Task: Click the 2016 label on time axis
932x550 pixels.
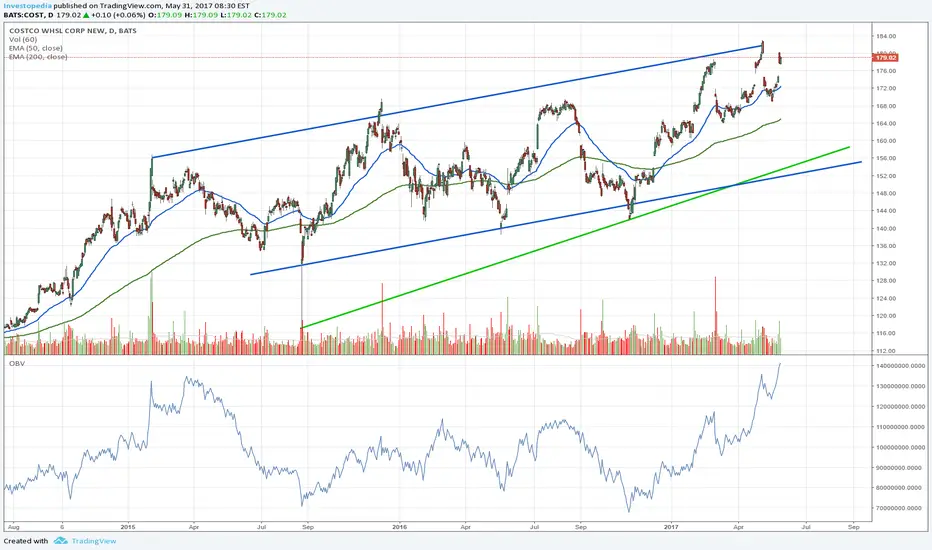Action: click(399, 527)
